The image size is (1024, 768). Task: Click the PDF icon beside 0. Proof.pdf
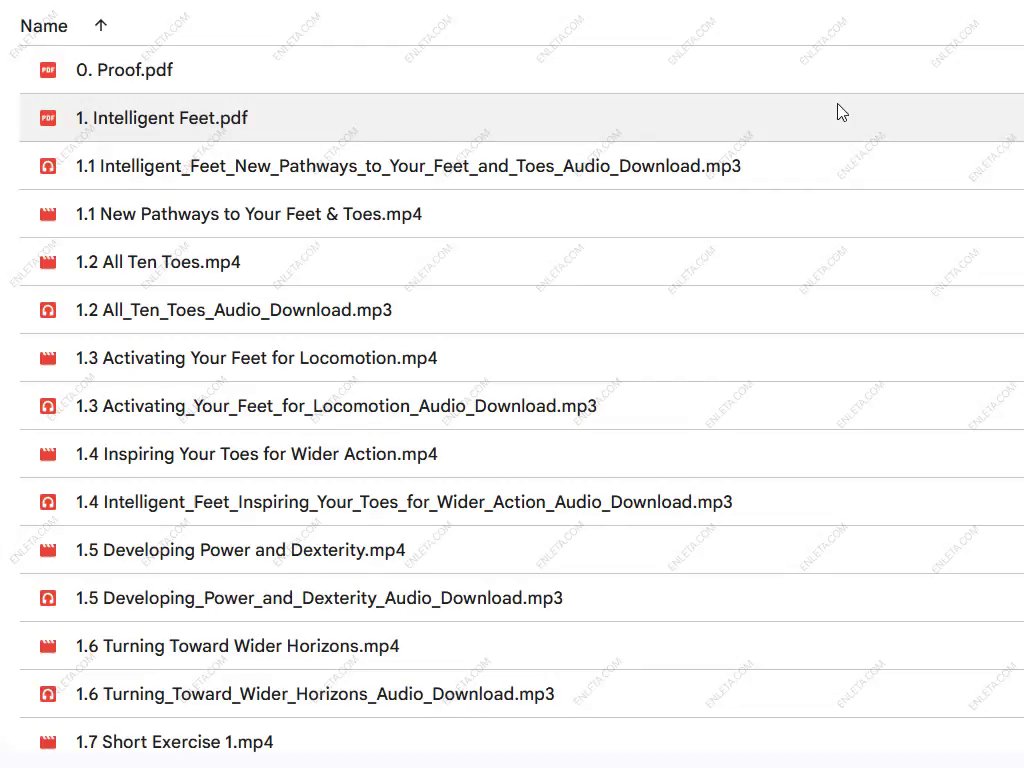(48, 70)
